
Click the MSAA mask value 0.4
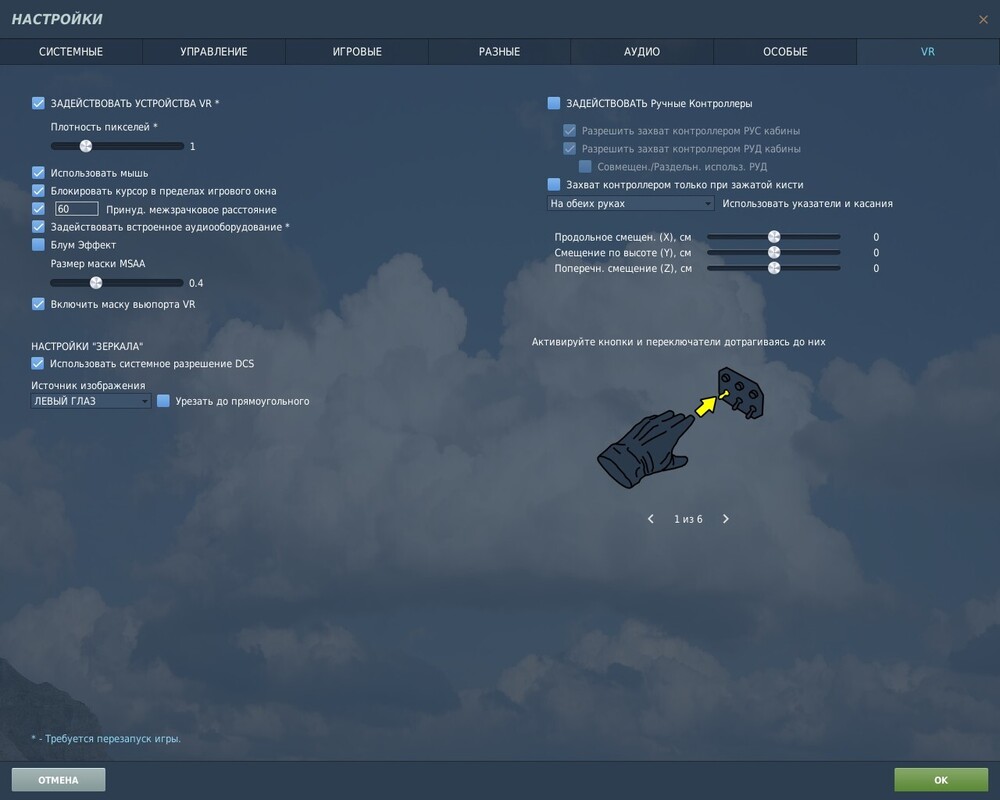tap(196, 283)
